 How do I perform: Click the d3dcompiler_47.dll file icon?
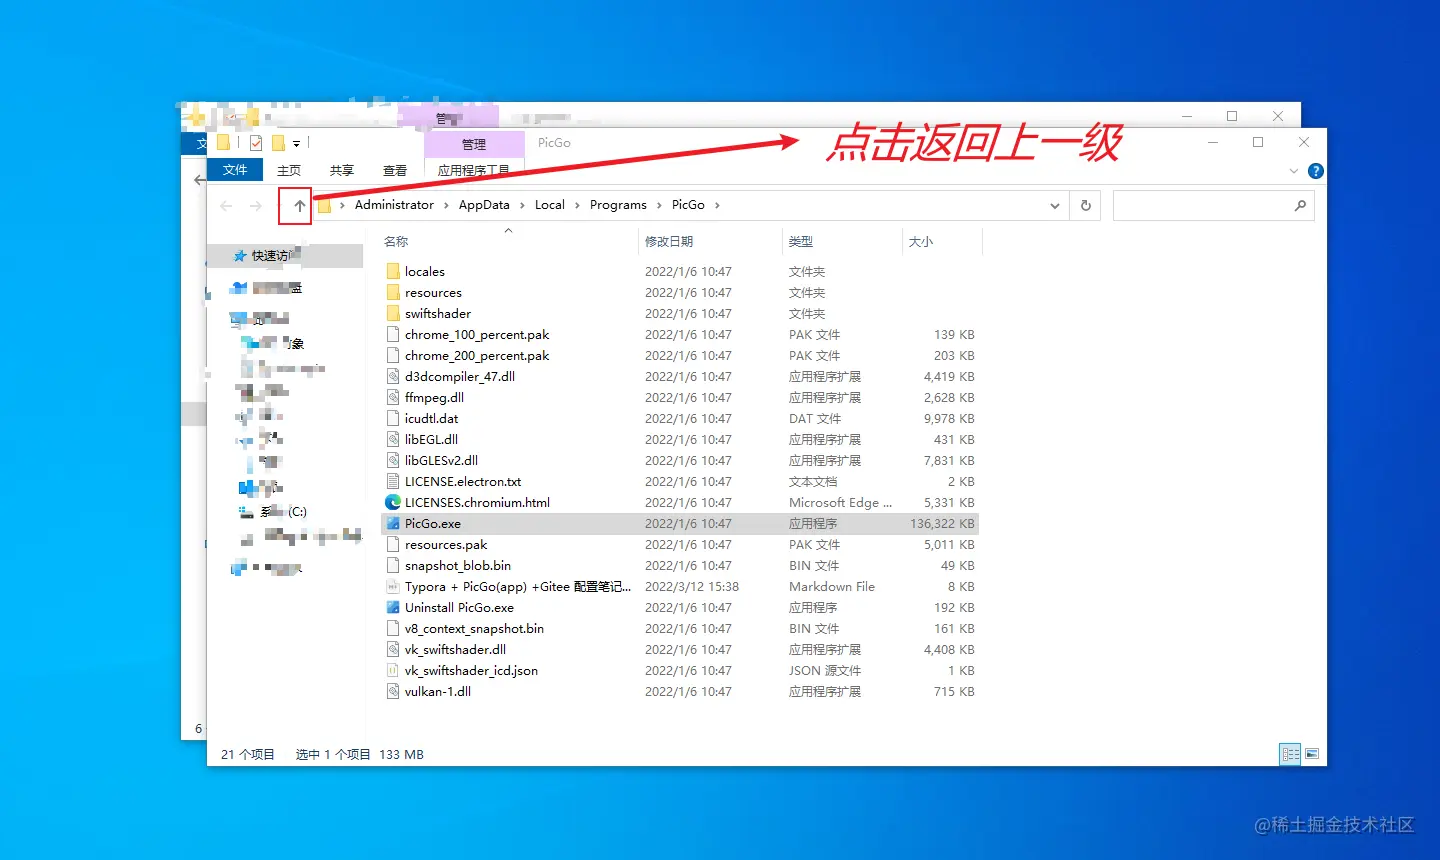(x=393, y=377)
